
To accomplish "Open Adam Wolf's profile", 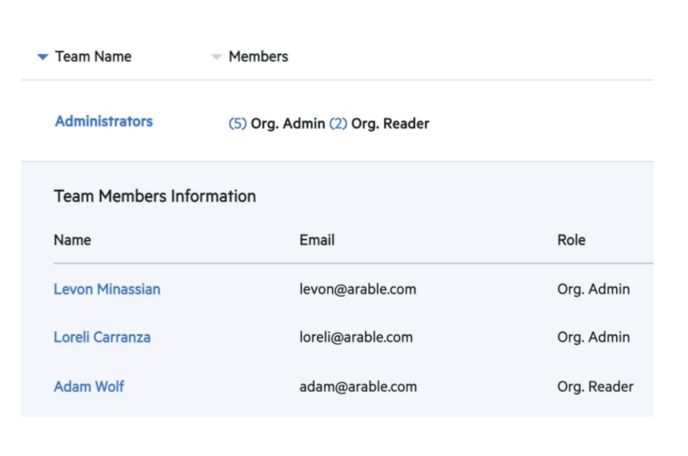I will tap(89, 387).
